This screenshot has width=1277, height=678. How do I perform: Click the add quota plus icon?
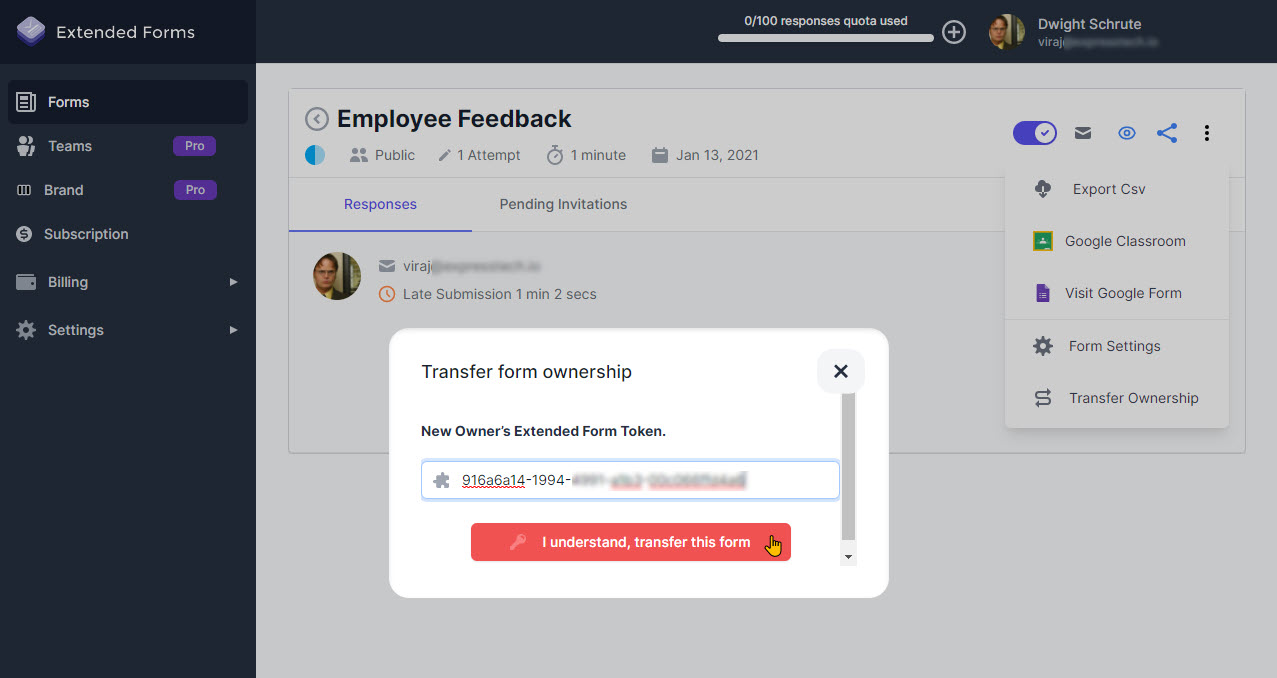pyautogui.click(x=953, y=32)
